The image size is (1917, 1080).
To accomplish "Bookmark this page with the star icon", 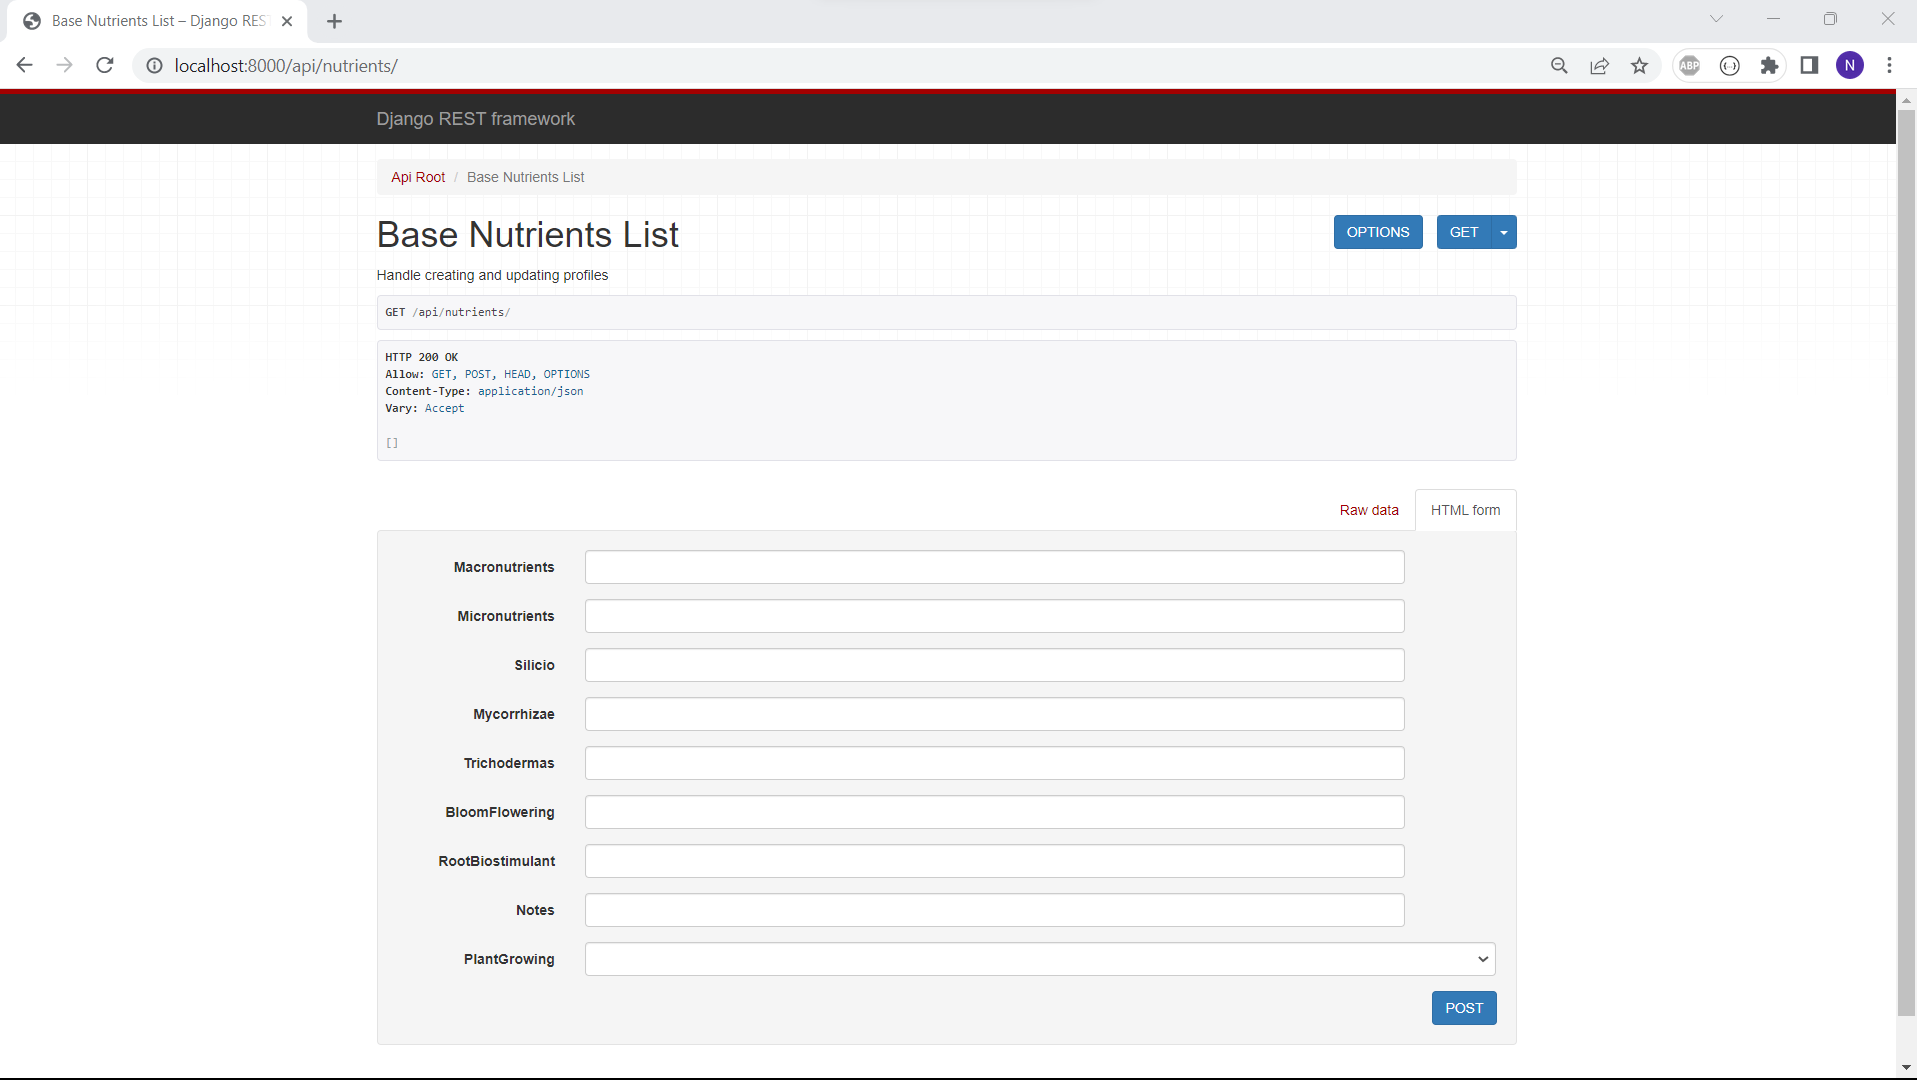I will [1639, 66].
